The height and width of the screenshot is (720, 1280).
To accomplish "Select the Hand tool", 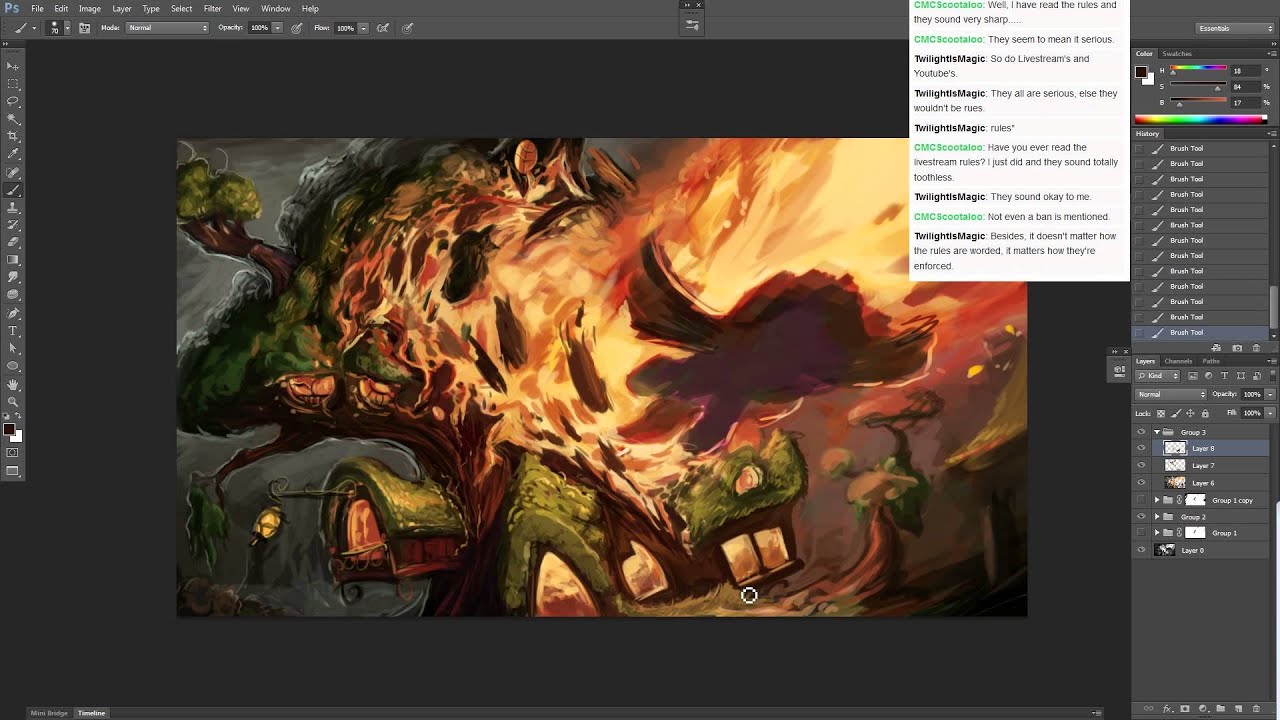I will pyautogui.click(x=13, y=384).
